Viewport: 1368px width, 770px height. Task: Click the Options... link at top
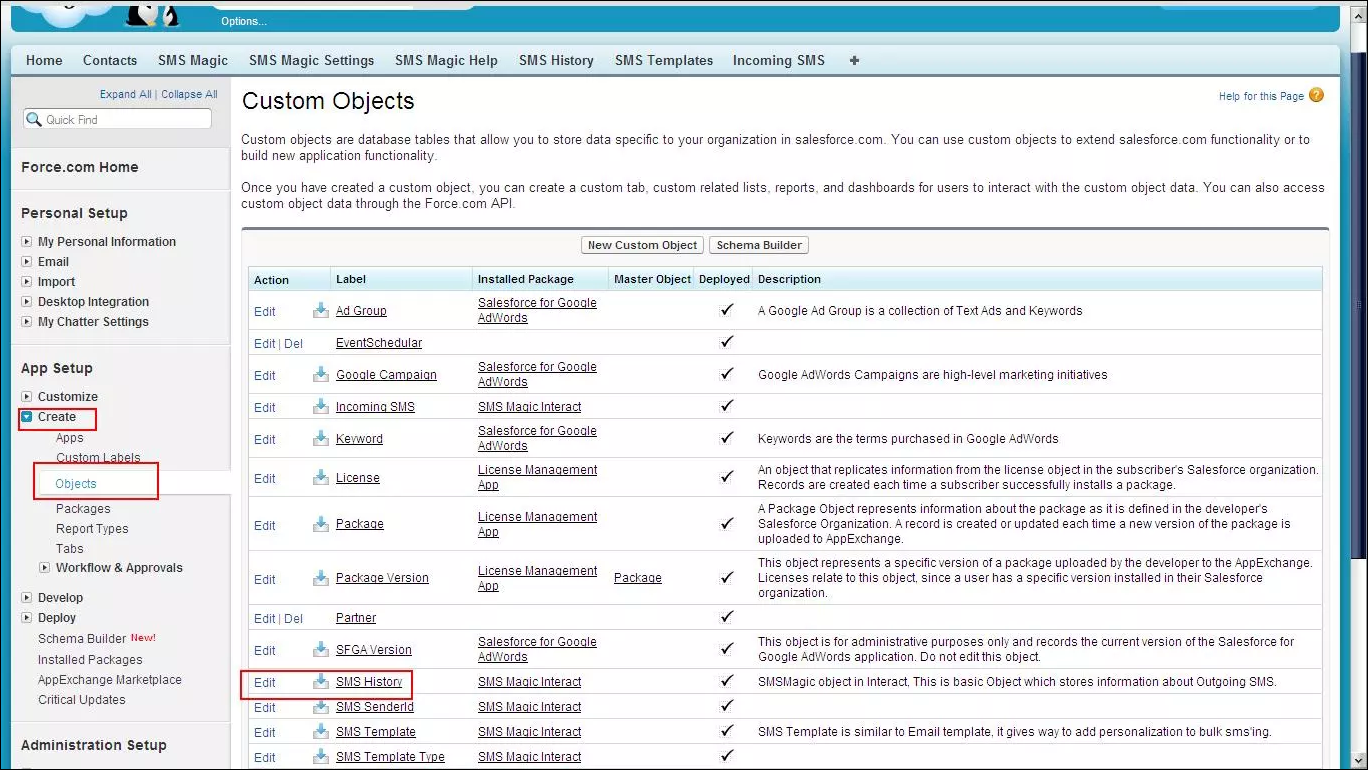pos(244,21)
